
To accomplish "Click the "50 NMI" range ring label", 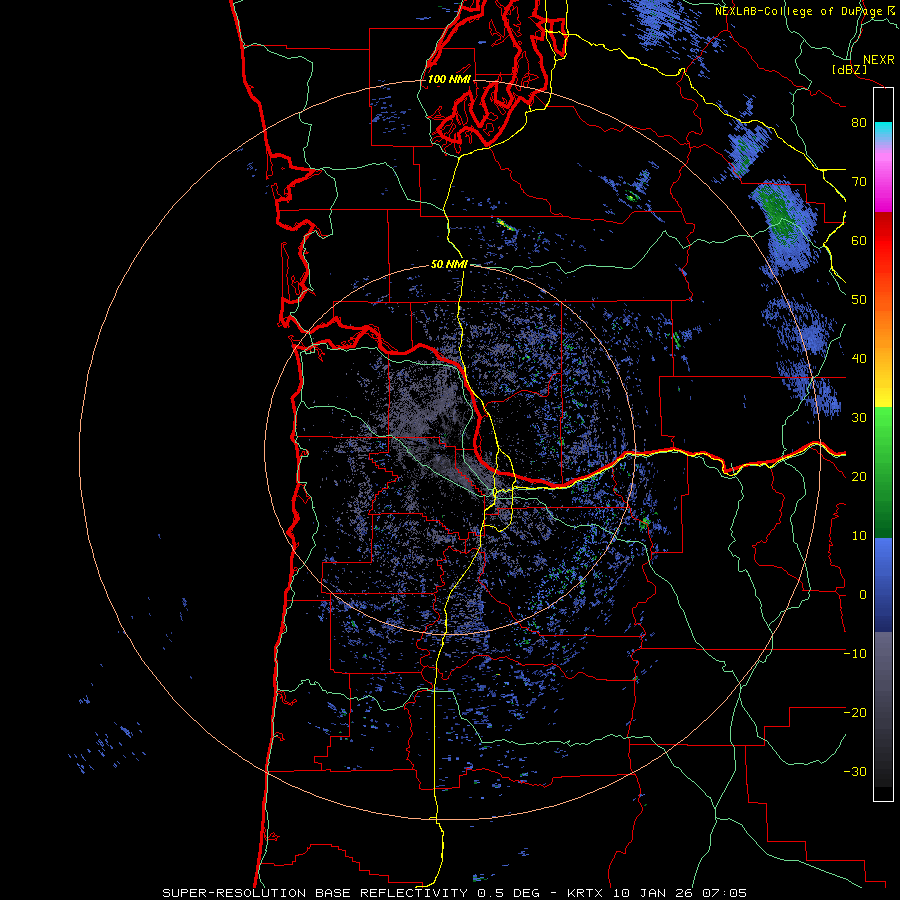I will tap(449, 265).
